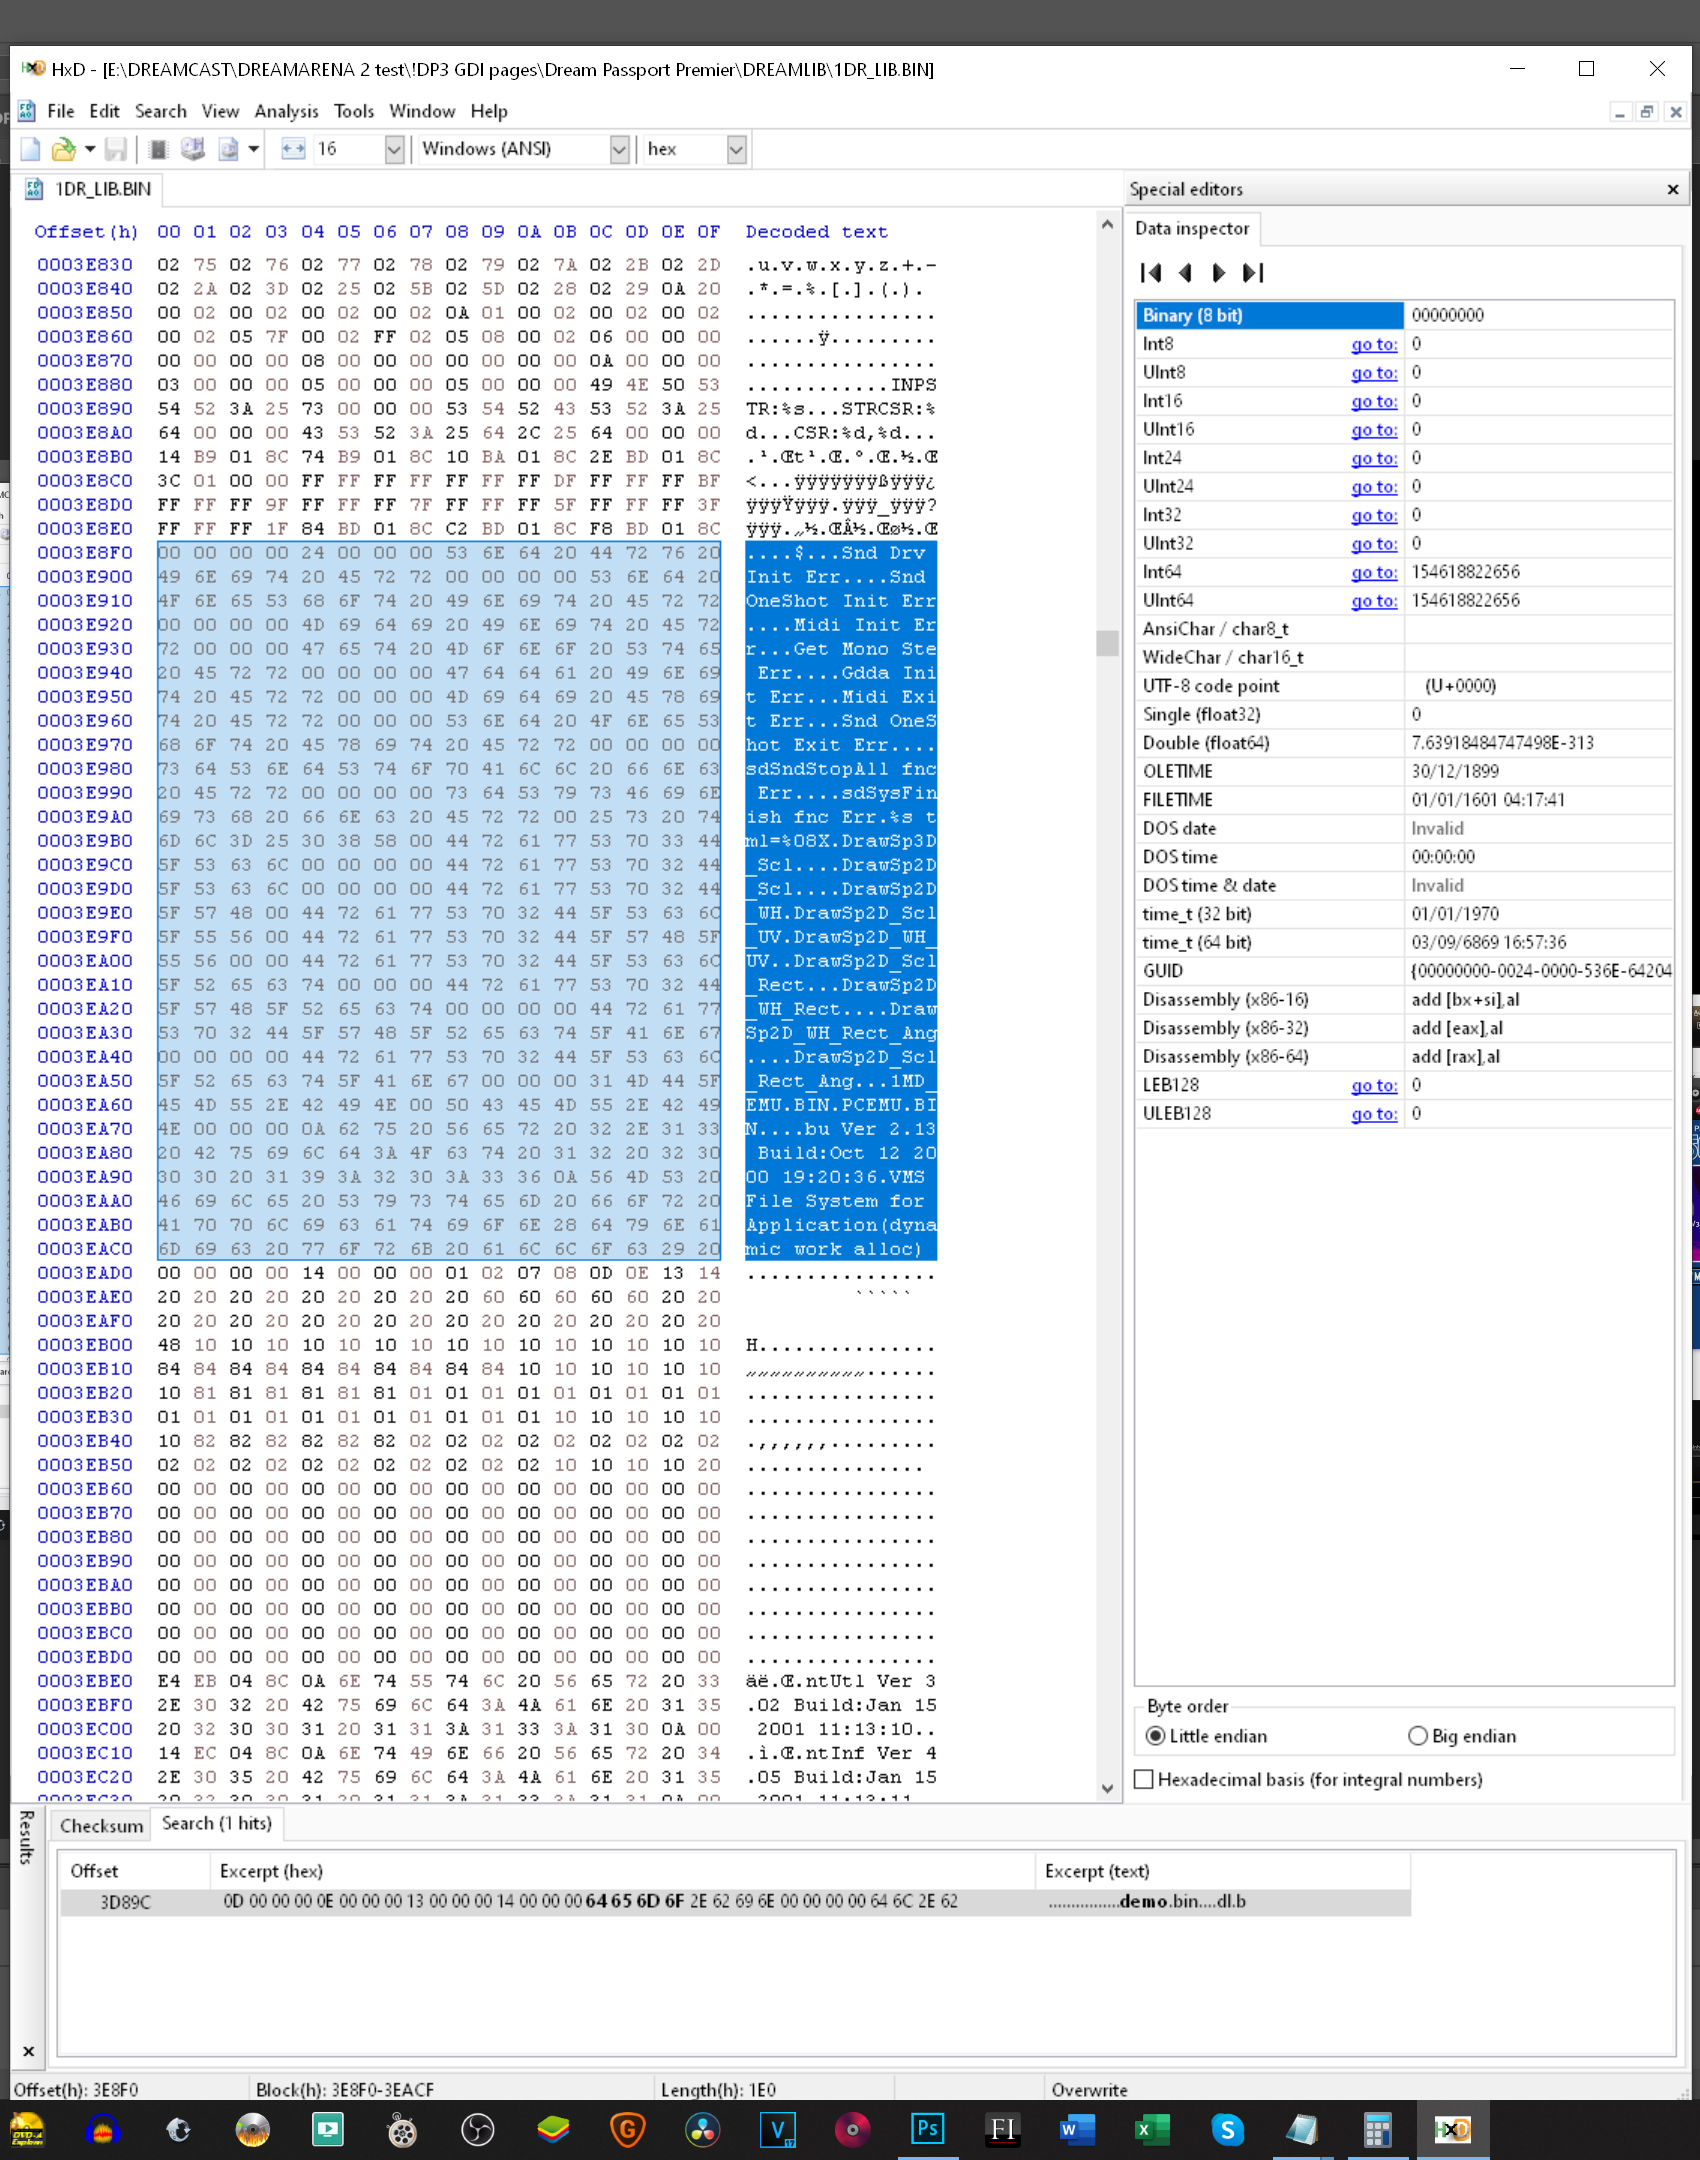Click the hex view scrollbar thumb
The image size is (1700, 2160).
pyautogui.click(x=1107, y=643)
